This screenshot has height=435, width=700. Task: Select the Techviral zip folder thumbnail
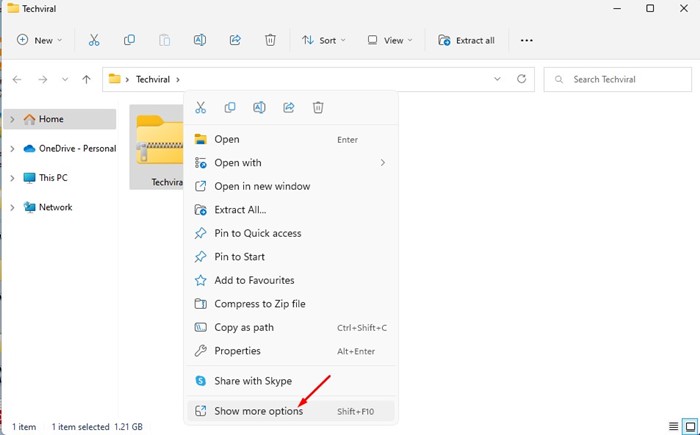tap(157, 147)
